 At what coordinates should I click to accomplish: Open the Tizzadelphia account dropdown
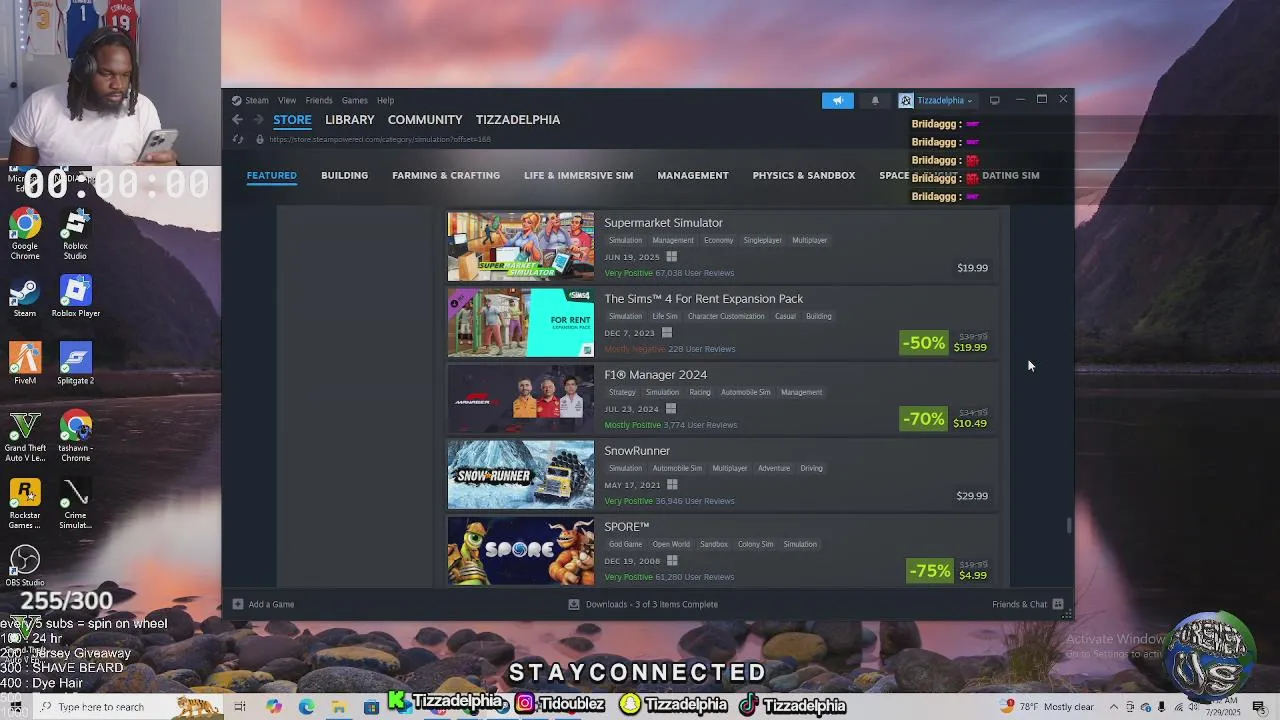tap(937, 100)
